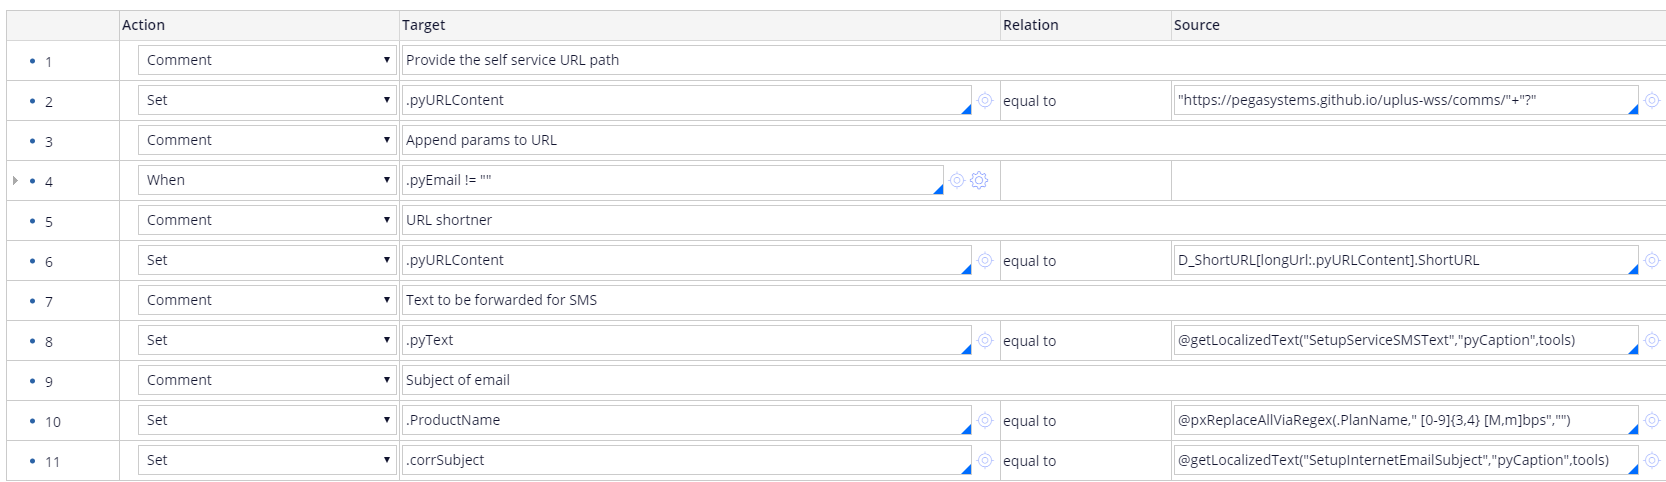Click gear icon beside .pyEmail When condition
The width and height of the screenshot is (1666, 482).
(x=979, y=180)
